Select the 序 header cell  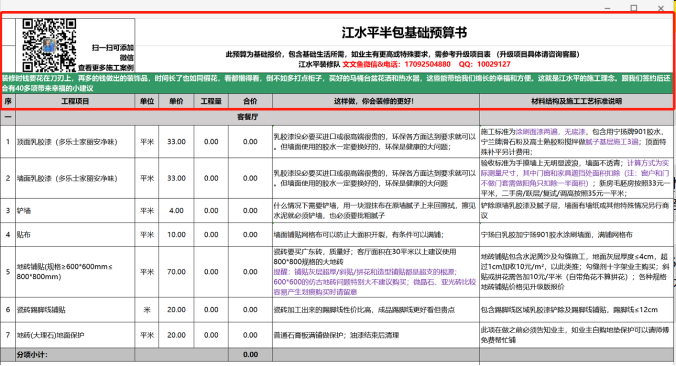(8, 101)
